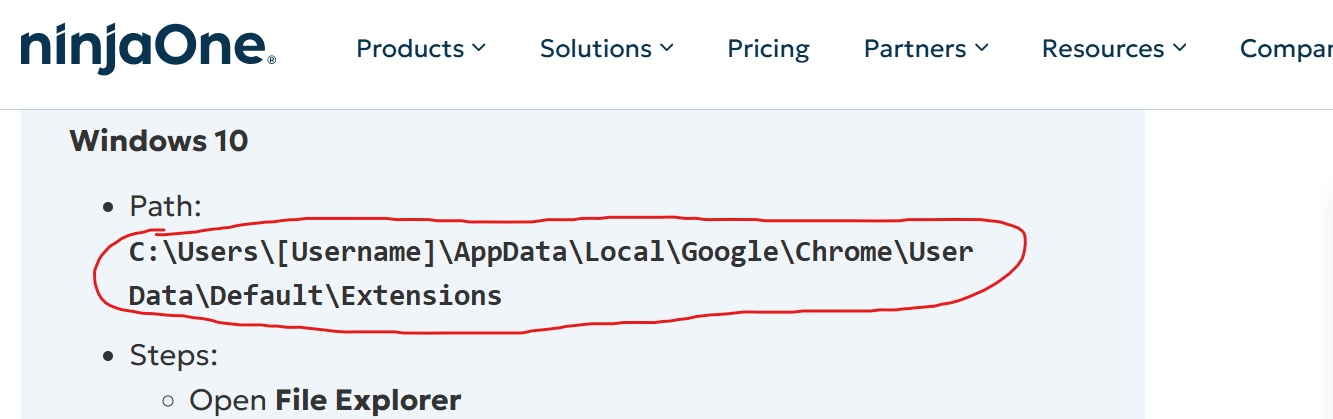Expand the chevron beside Resources
Viewport: 1333px width, 419px height.
tap(1180, 48)
